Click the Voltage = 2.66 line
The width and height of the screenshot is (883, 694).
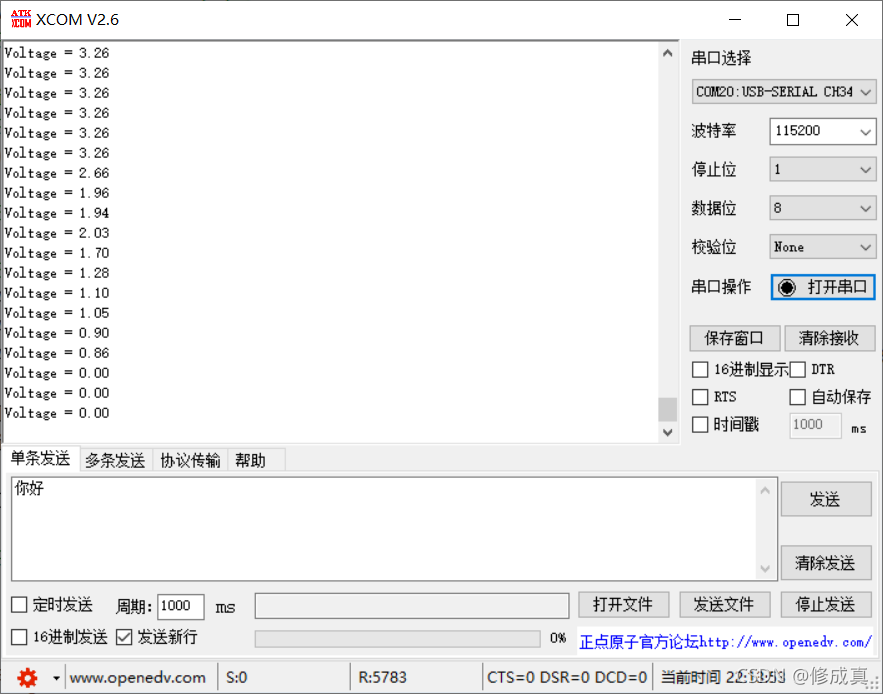point(57,173)
